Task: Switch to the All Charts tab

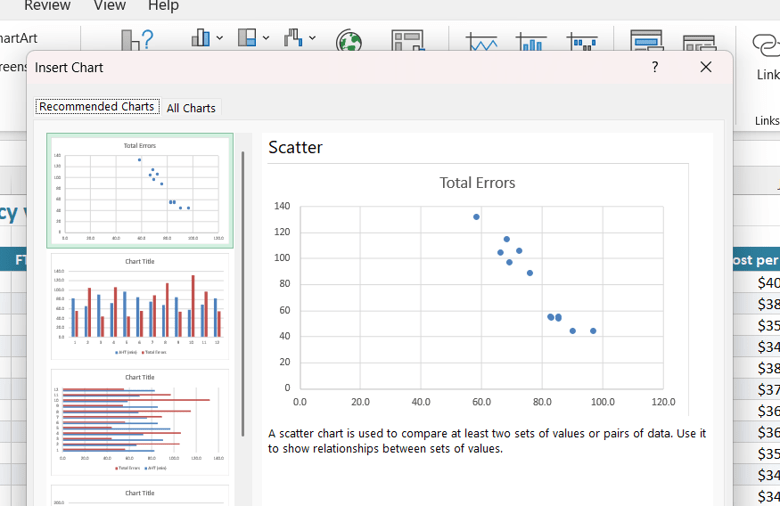Action: tap(191, 108)
